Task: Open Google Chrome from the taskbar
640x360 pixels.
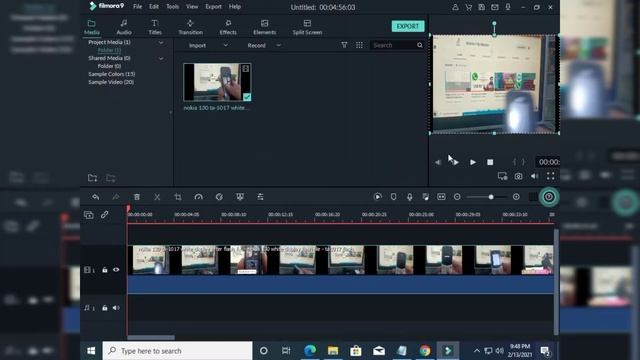Action: tap(424, 351)
